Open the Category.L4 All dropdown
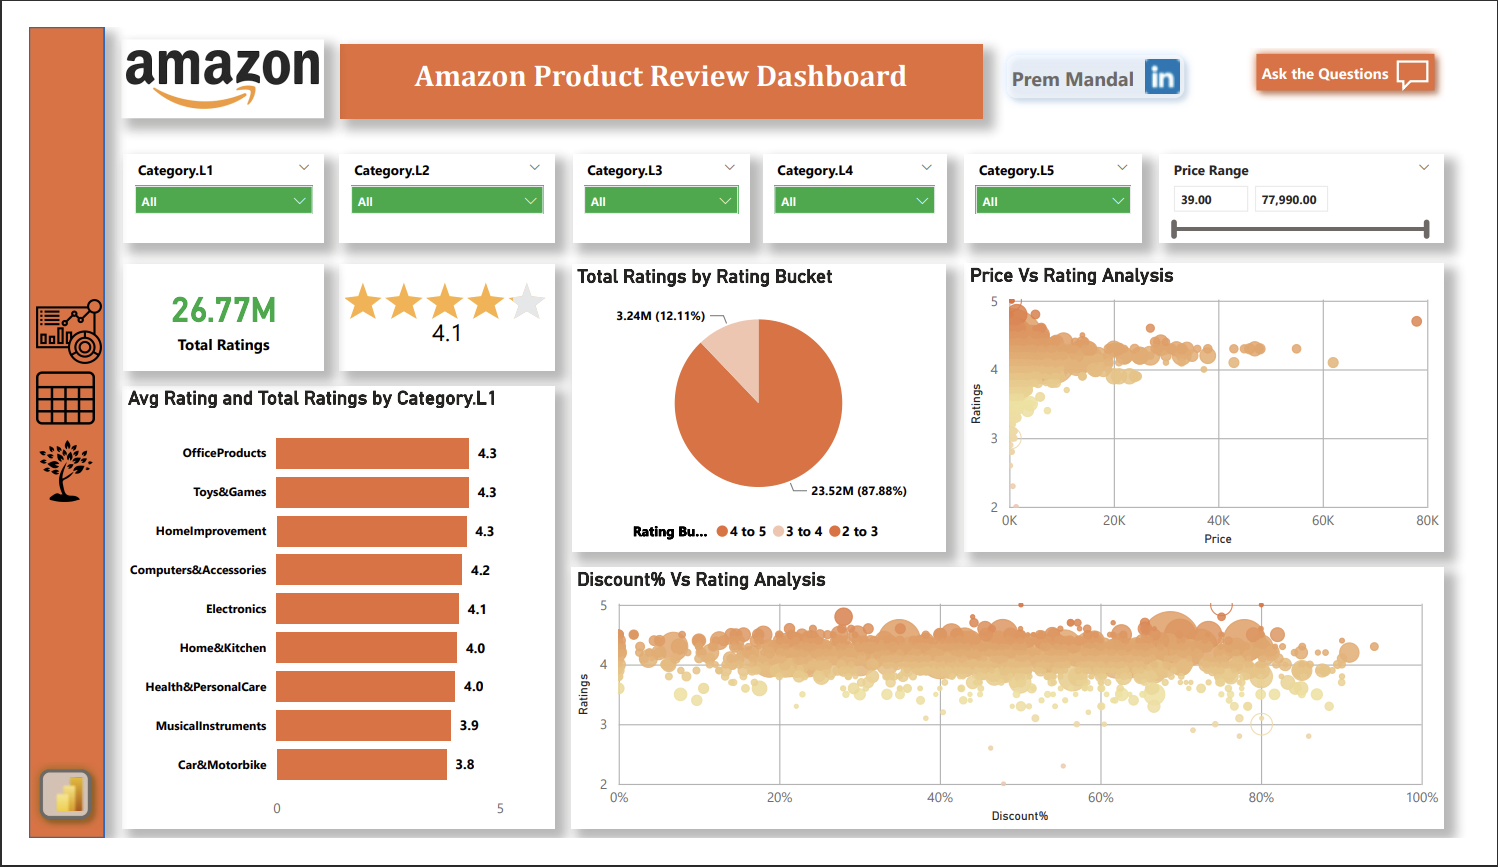Viewport: 1498px width, 867px height. 855,201
